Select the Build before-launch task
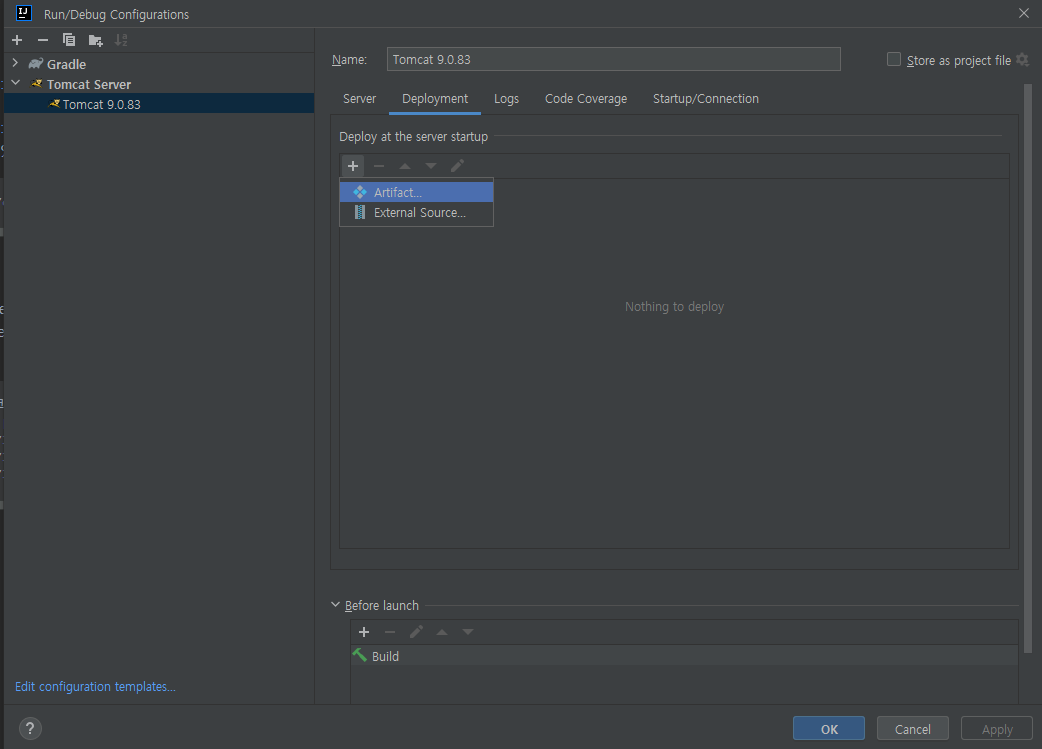 (684, 656)
